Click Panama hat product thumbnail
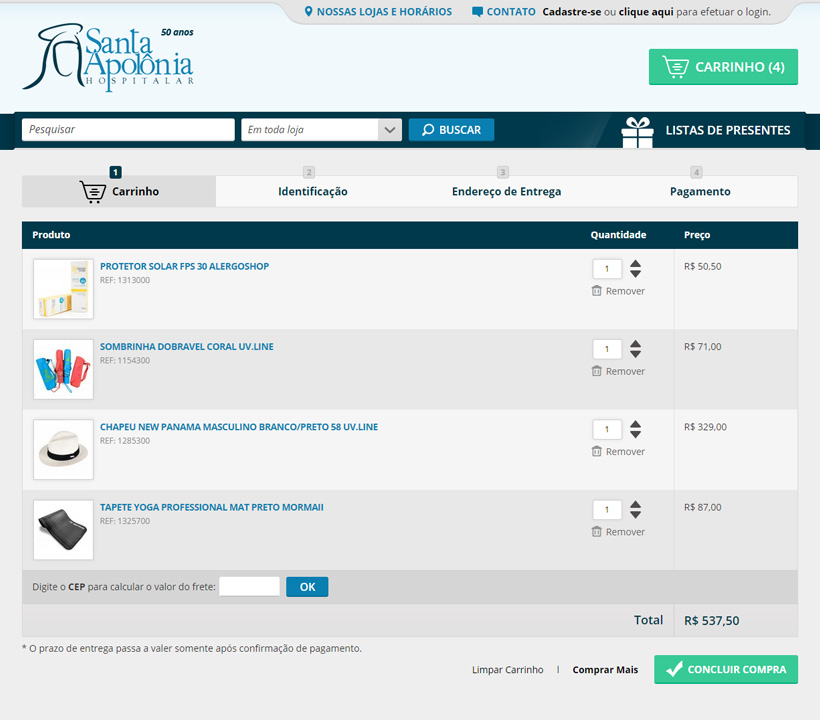Screen dimensions: 820x720 click(63, 450)
